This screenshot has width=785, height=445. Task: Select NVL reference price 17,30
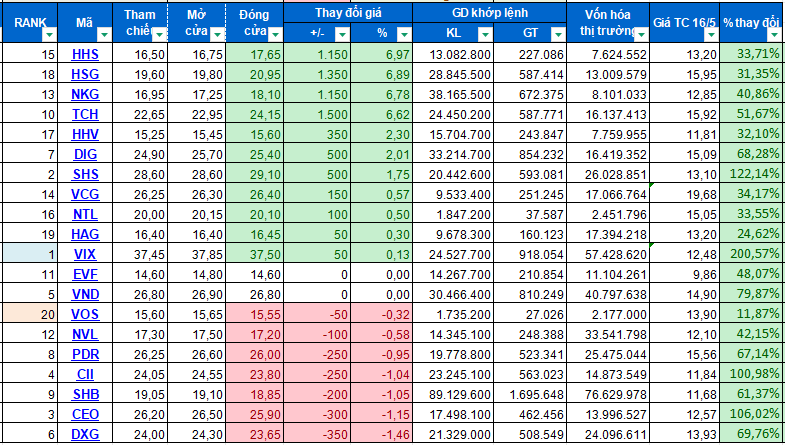tap(140, 334)
